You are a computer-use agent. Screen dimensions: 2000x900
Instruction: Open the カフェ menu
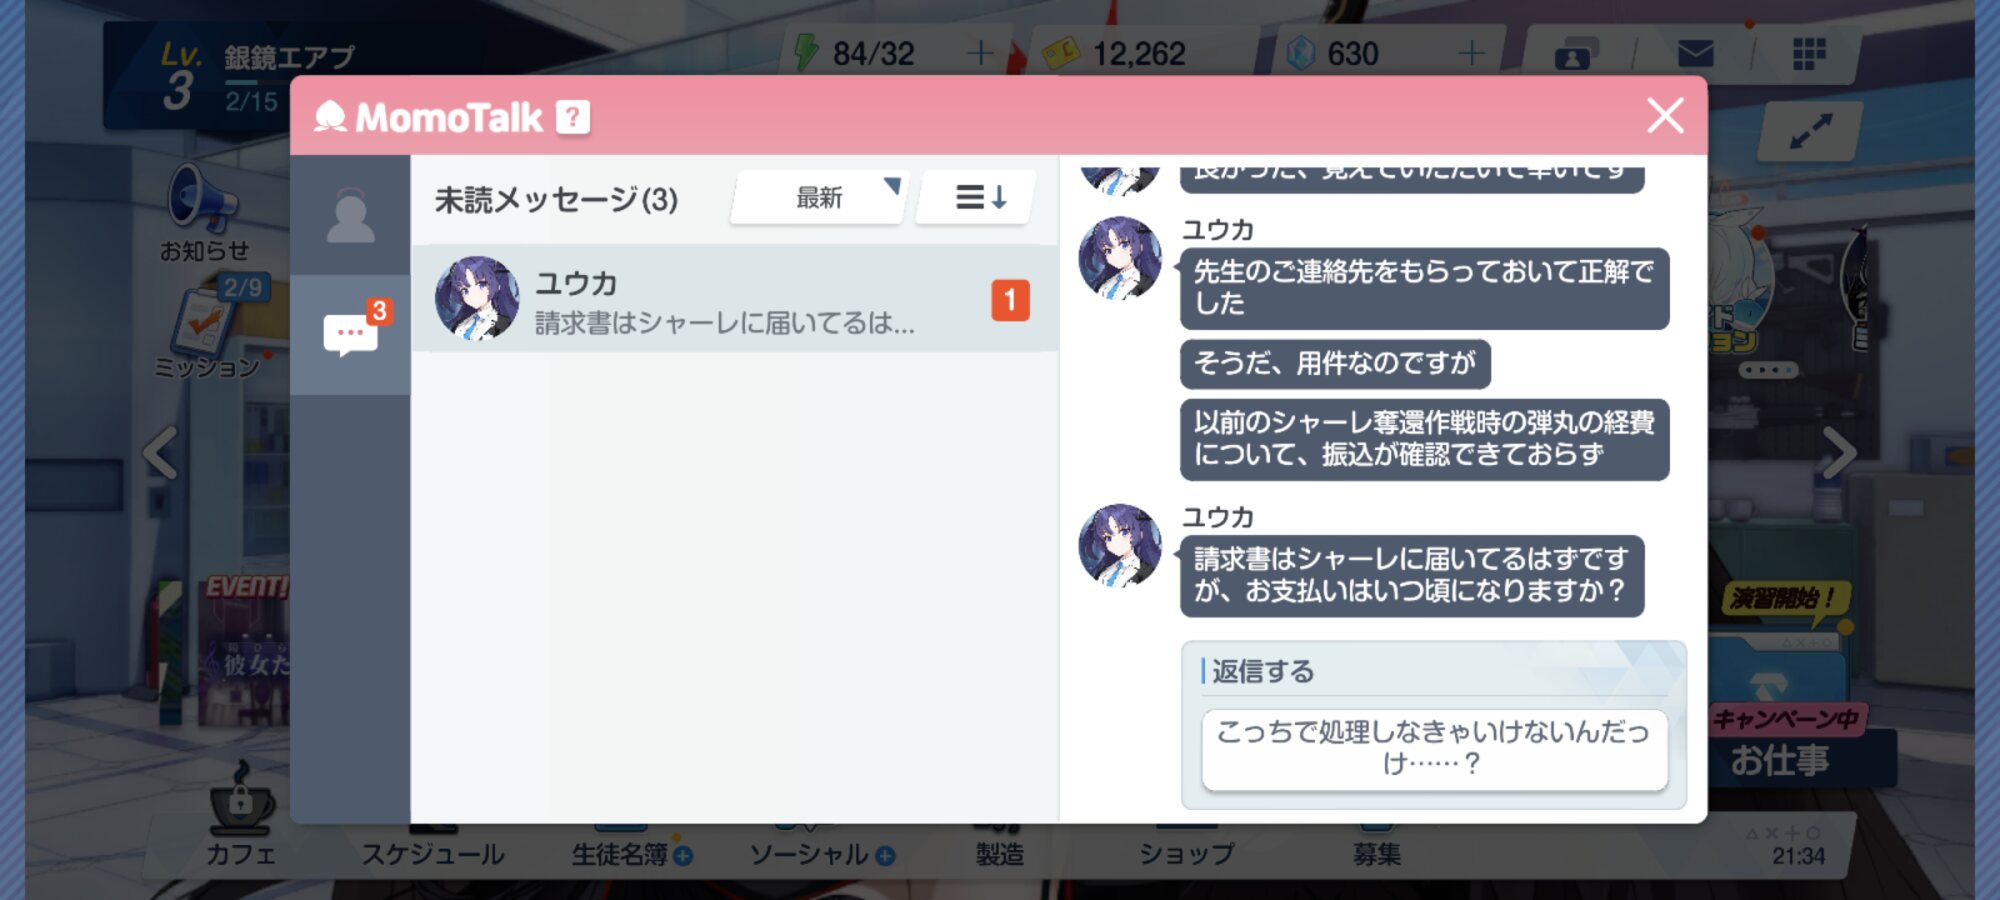tap(240, 817)
